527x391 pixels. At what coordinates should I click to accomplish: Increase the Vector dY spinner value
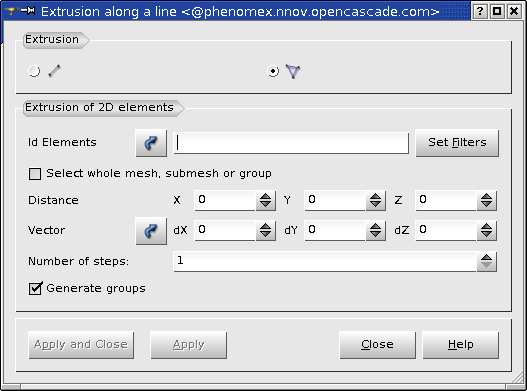coord(375,226)
